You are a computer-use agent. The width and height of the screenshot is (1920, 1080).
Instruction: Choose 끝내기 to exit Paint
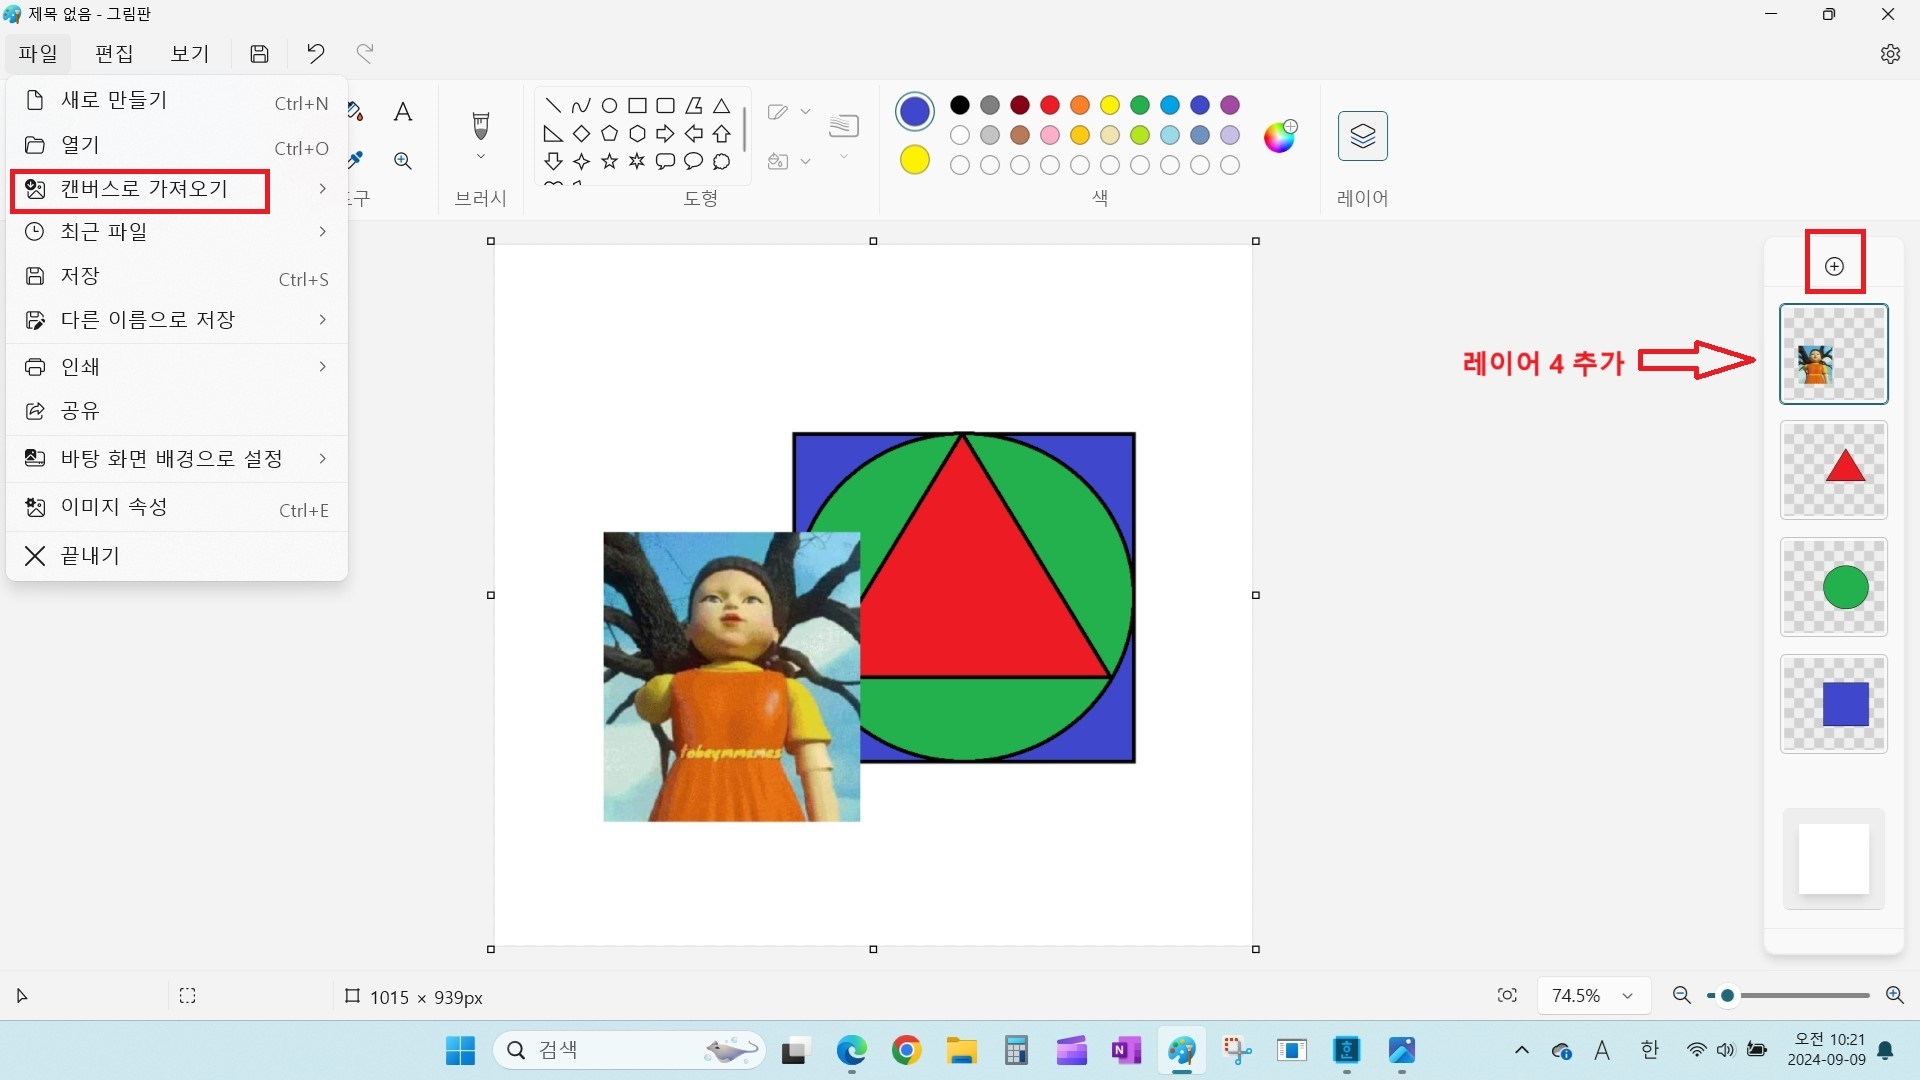point(177,556)
